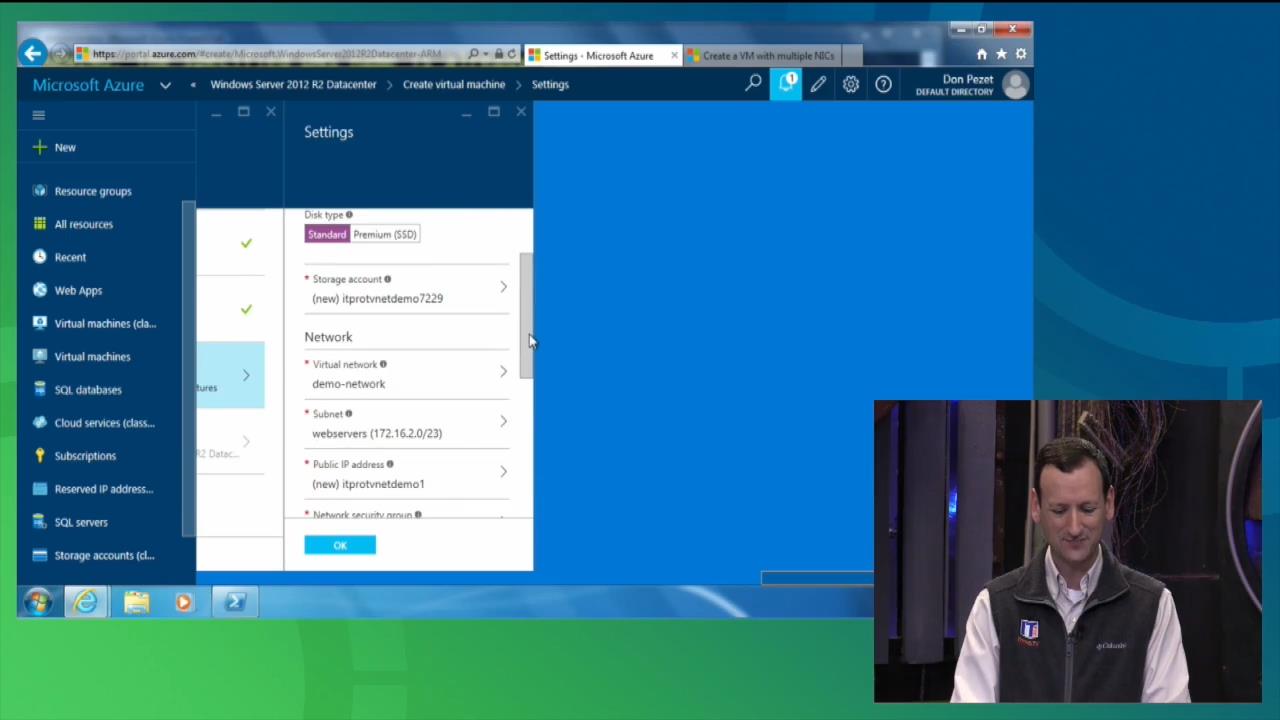Click New in sidebar
The height and width of the screenshot is (720, 1280).
pyautogui.click(x=65, y=147)
